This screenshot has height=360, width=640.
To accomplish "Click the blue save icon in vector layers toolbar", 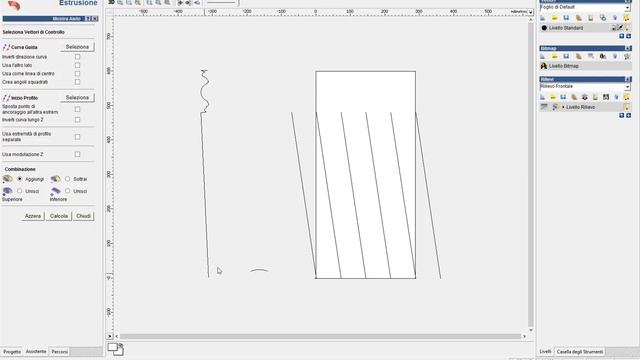I will [x=566, y=18].
